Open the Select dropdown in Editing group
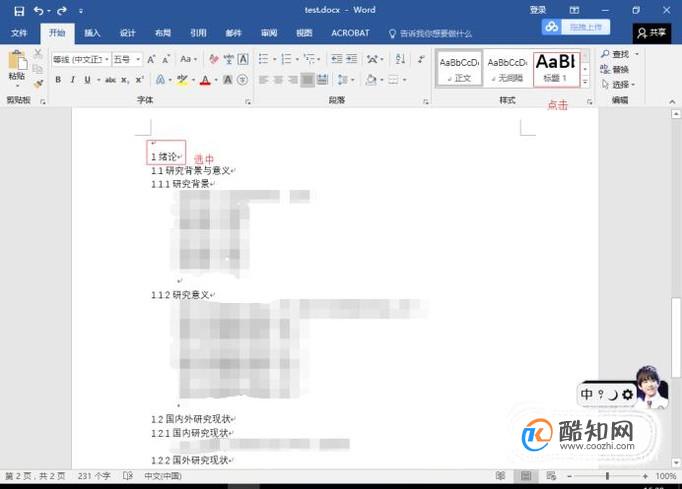Screen dimensions: 682x489 618,84
